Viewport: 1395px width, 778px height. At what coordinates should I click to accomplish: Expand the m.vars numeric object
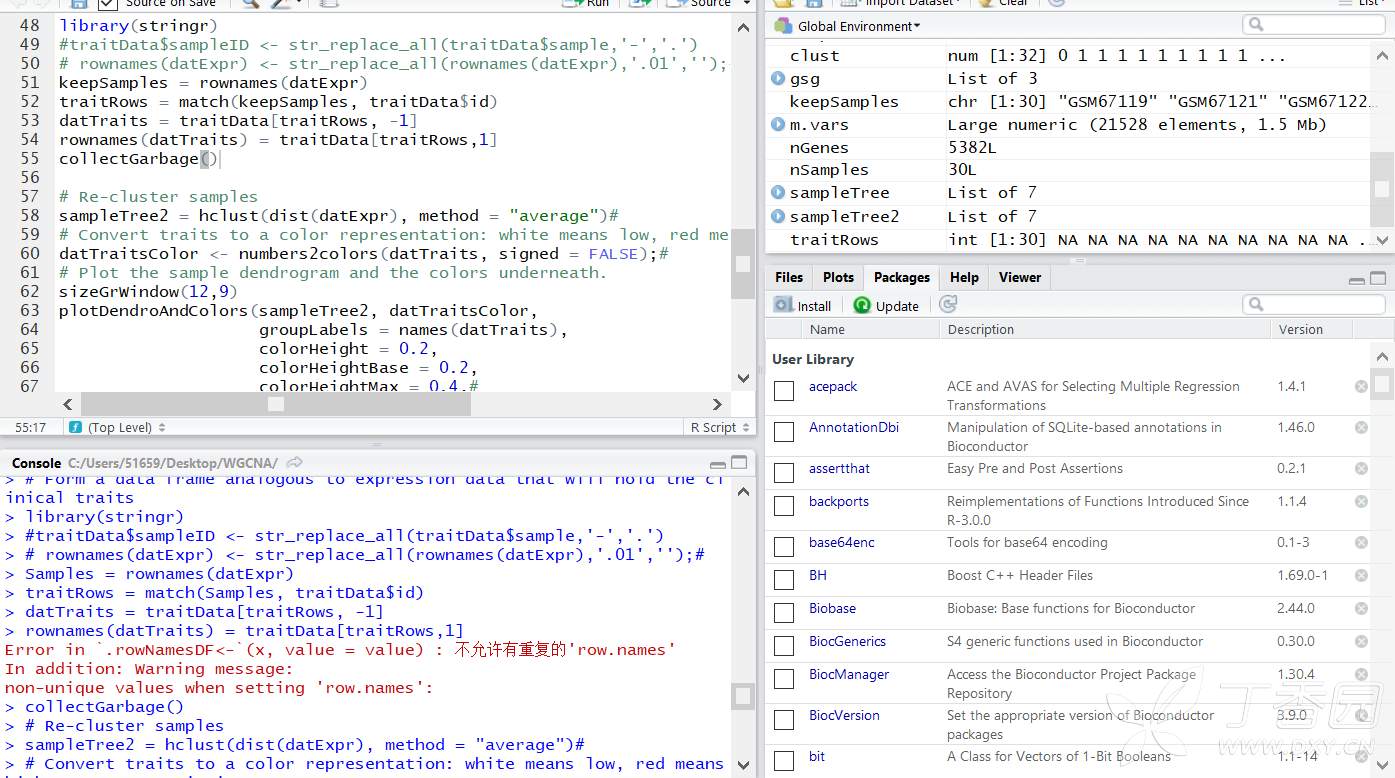click(x=778, y=124)
